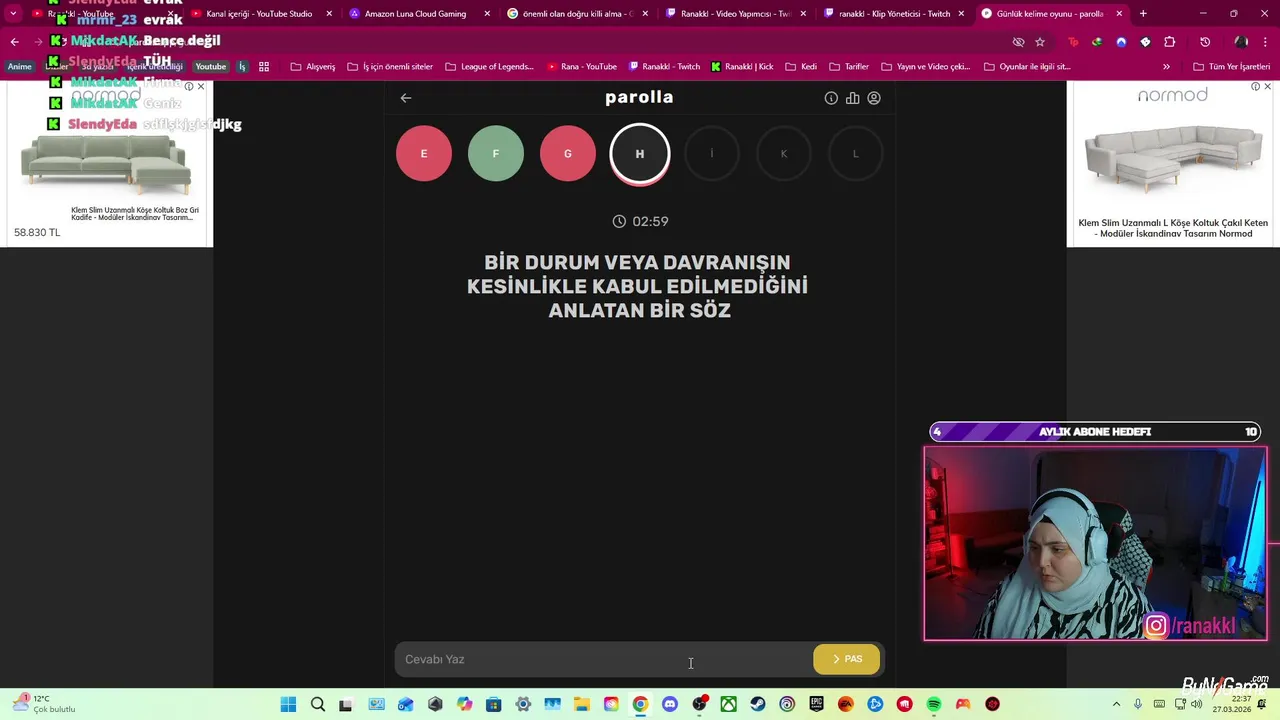This screenshot has height=720, width=1280.
Task: Bookmark this page with the star icon
Action: pos(1040,42)
